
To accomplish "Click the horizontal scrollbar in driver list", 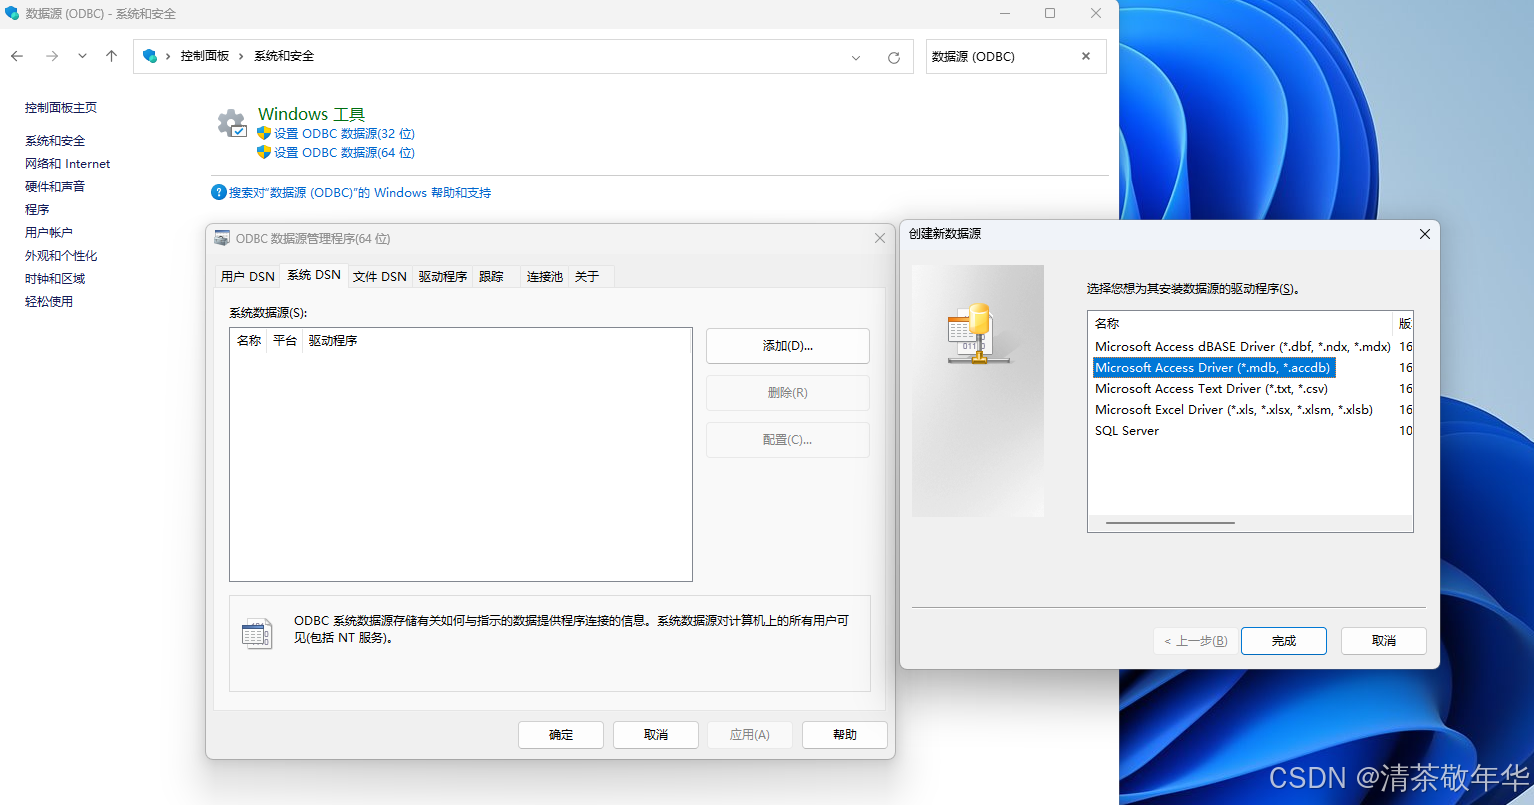I will (1170, 523).
